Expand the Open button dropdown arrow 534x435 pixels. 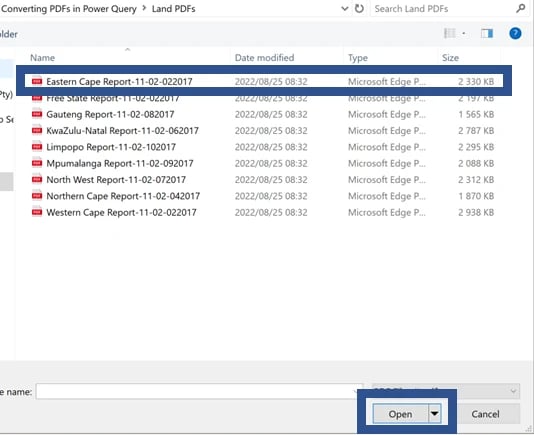(435, 414)
